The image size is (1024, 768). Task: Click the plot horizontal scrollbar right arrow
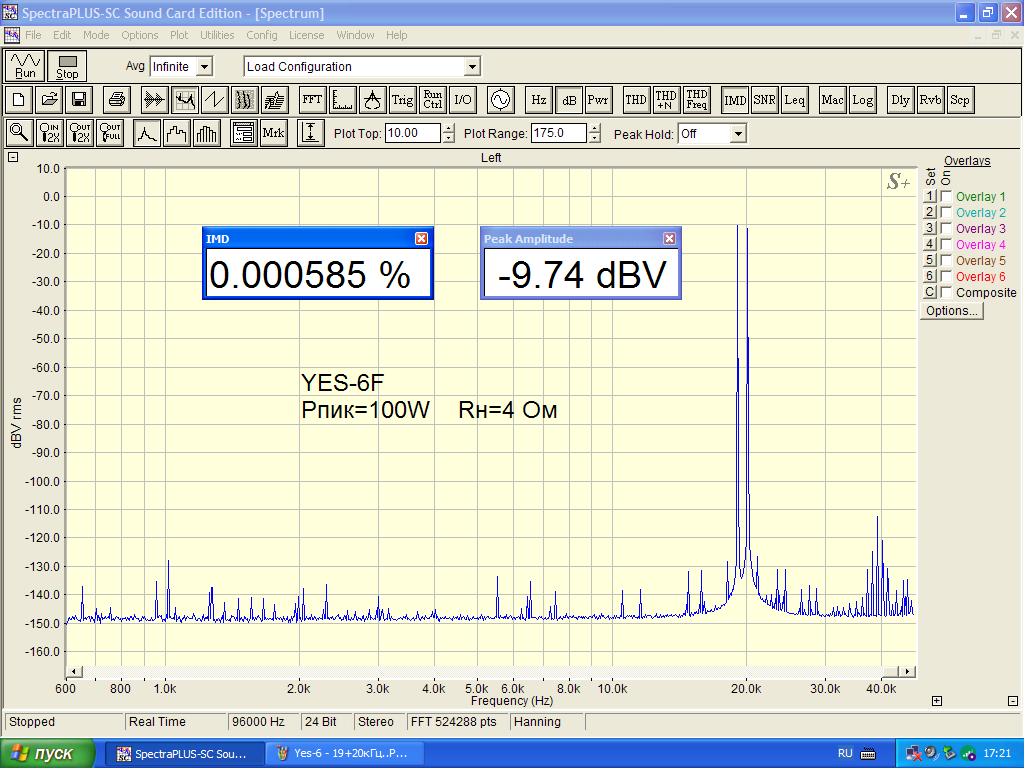click(906, 671)
